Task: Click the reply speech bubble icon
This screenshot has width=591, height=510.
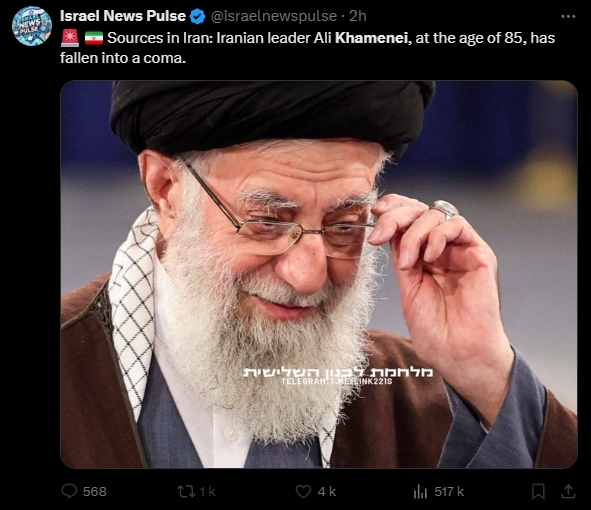Action: (69, 491)
